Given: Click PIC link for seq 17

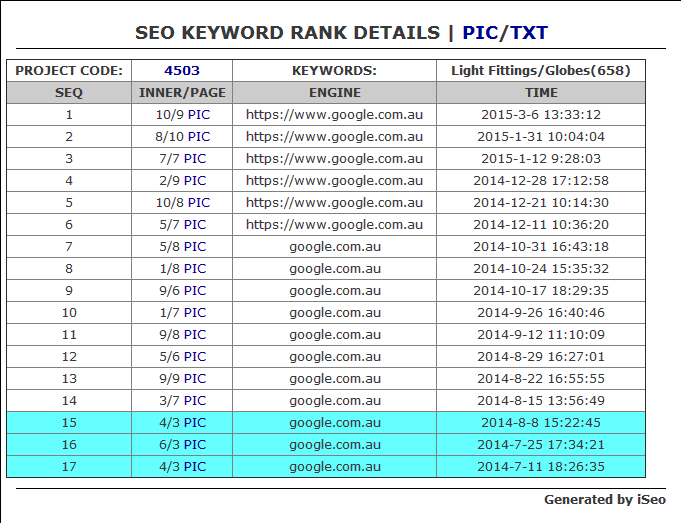Looking at the screenshot, I should tap(195, 467).
